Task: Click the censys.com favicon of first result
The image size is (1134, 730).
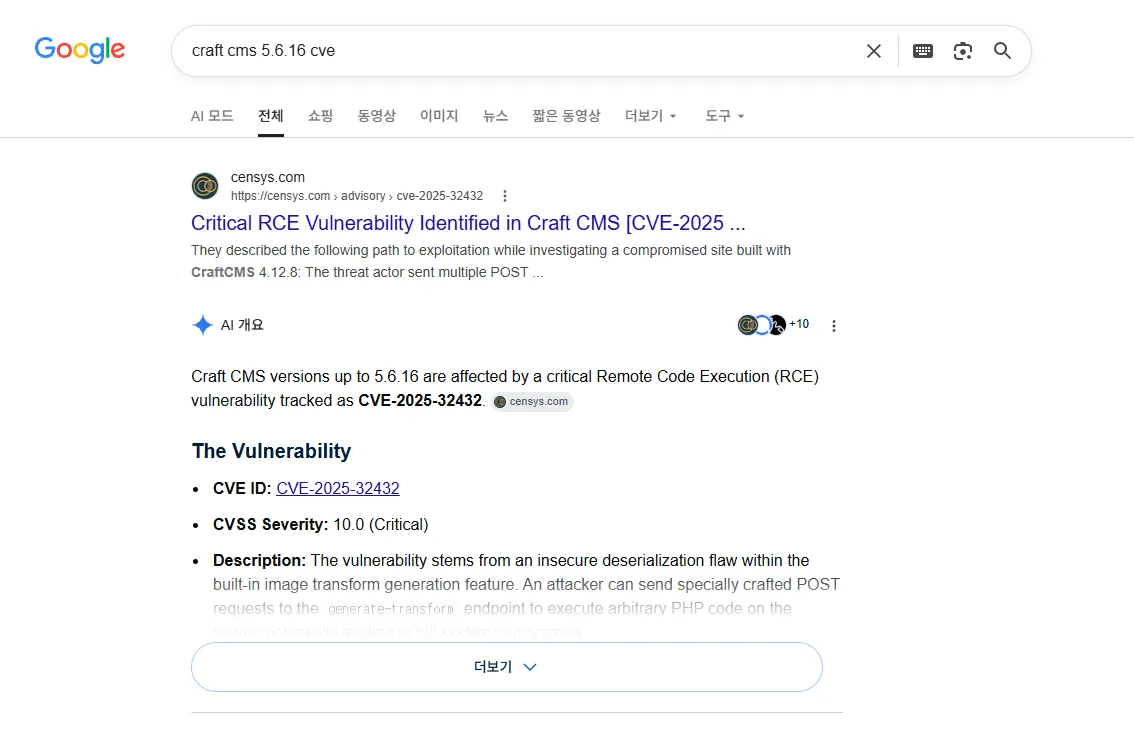Action: click(x=205, y=186)
